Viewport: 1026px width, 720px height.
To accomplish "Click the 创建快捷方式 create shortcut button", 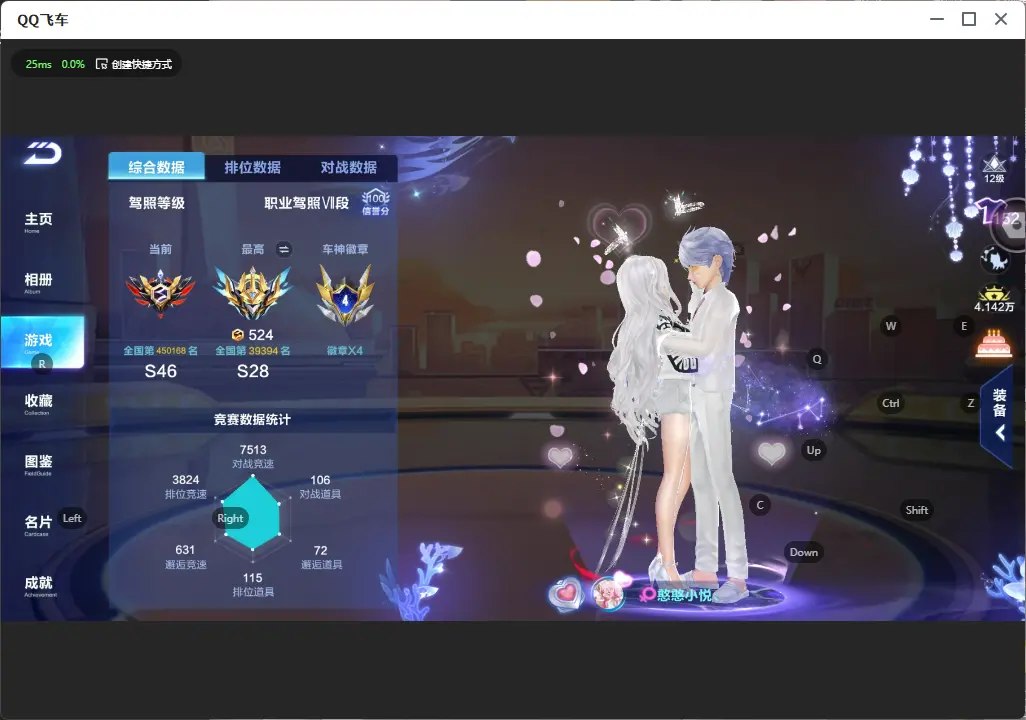I will click(134, 64).
